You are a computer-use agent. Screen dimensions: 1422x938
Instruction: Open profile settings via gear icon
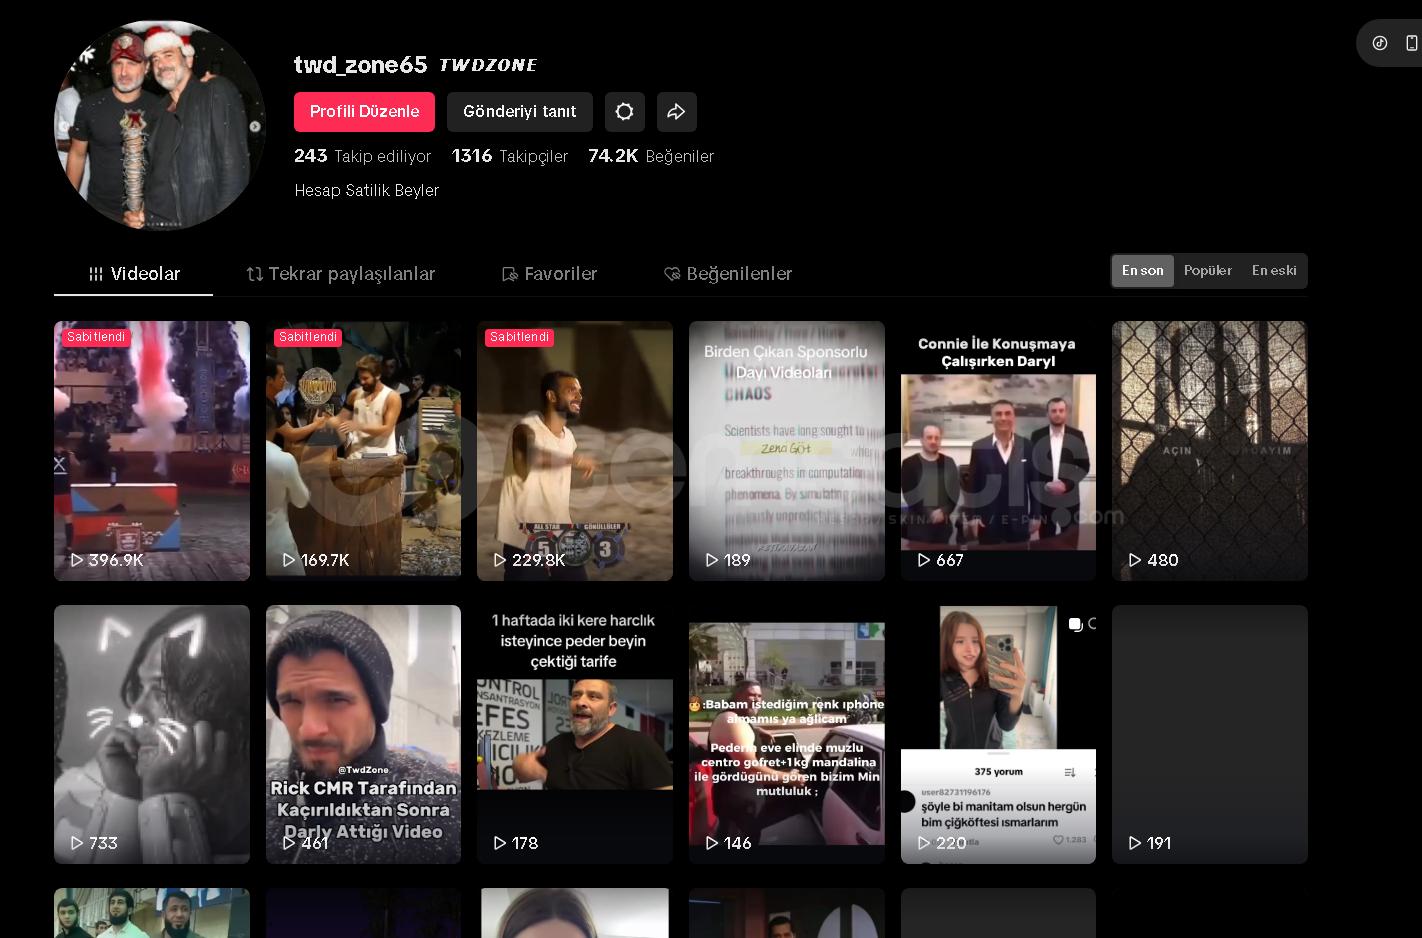coord(624,112)
